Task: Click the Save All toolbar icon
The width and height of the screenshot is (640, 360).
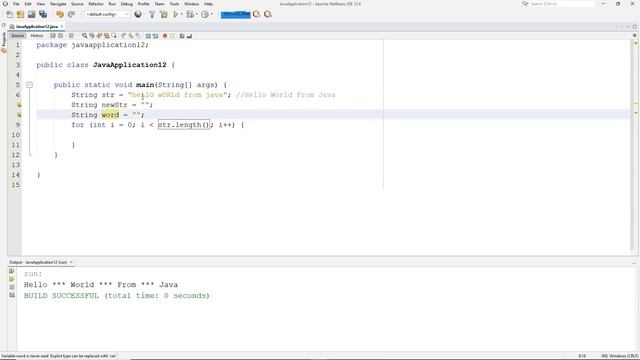Action: point(43,14)
